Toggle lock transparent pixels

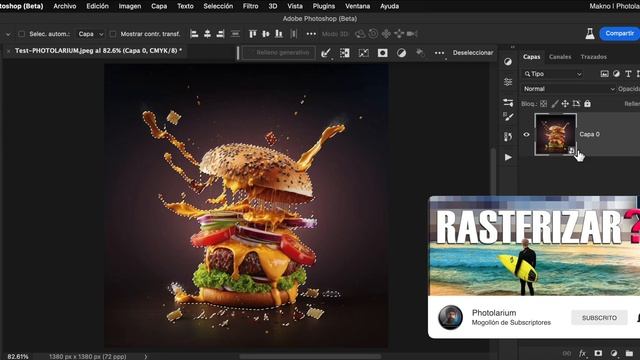pos(543,104)
